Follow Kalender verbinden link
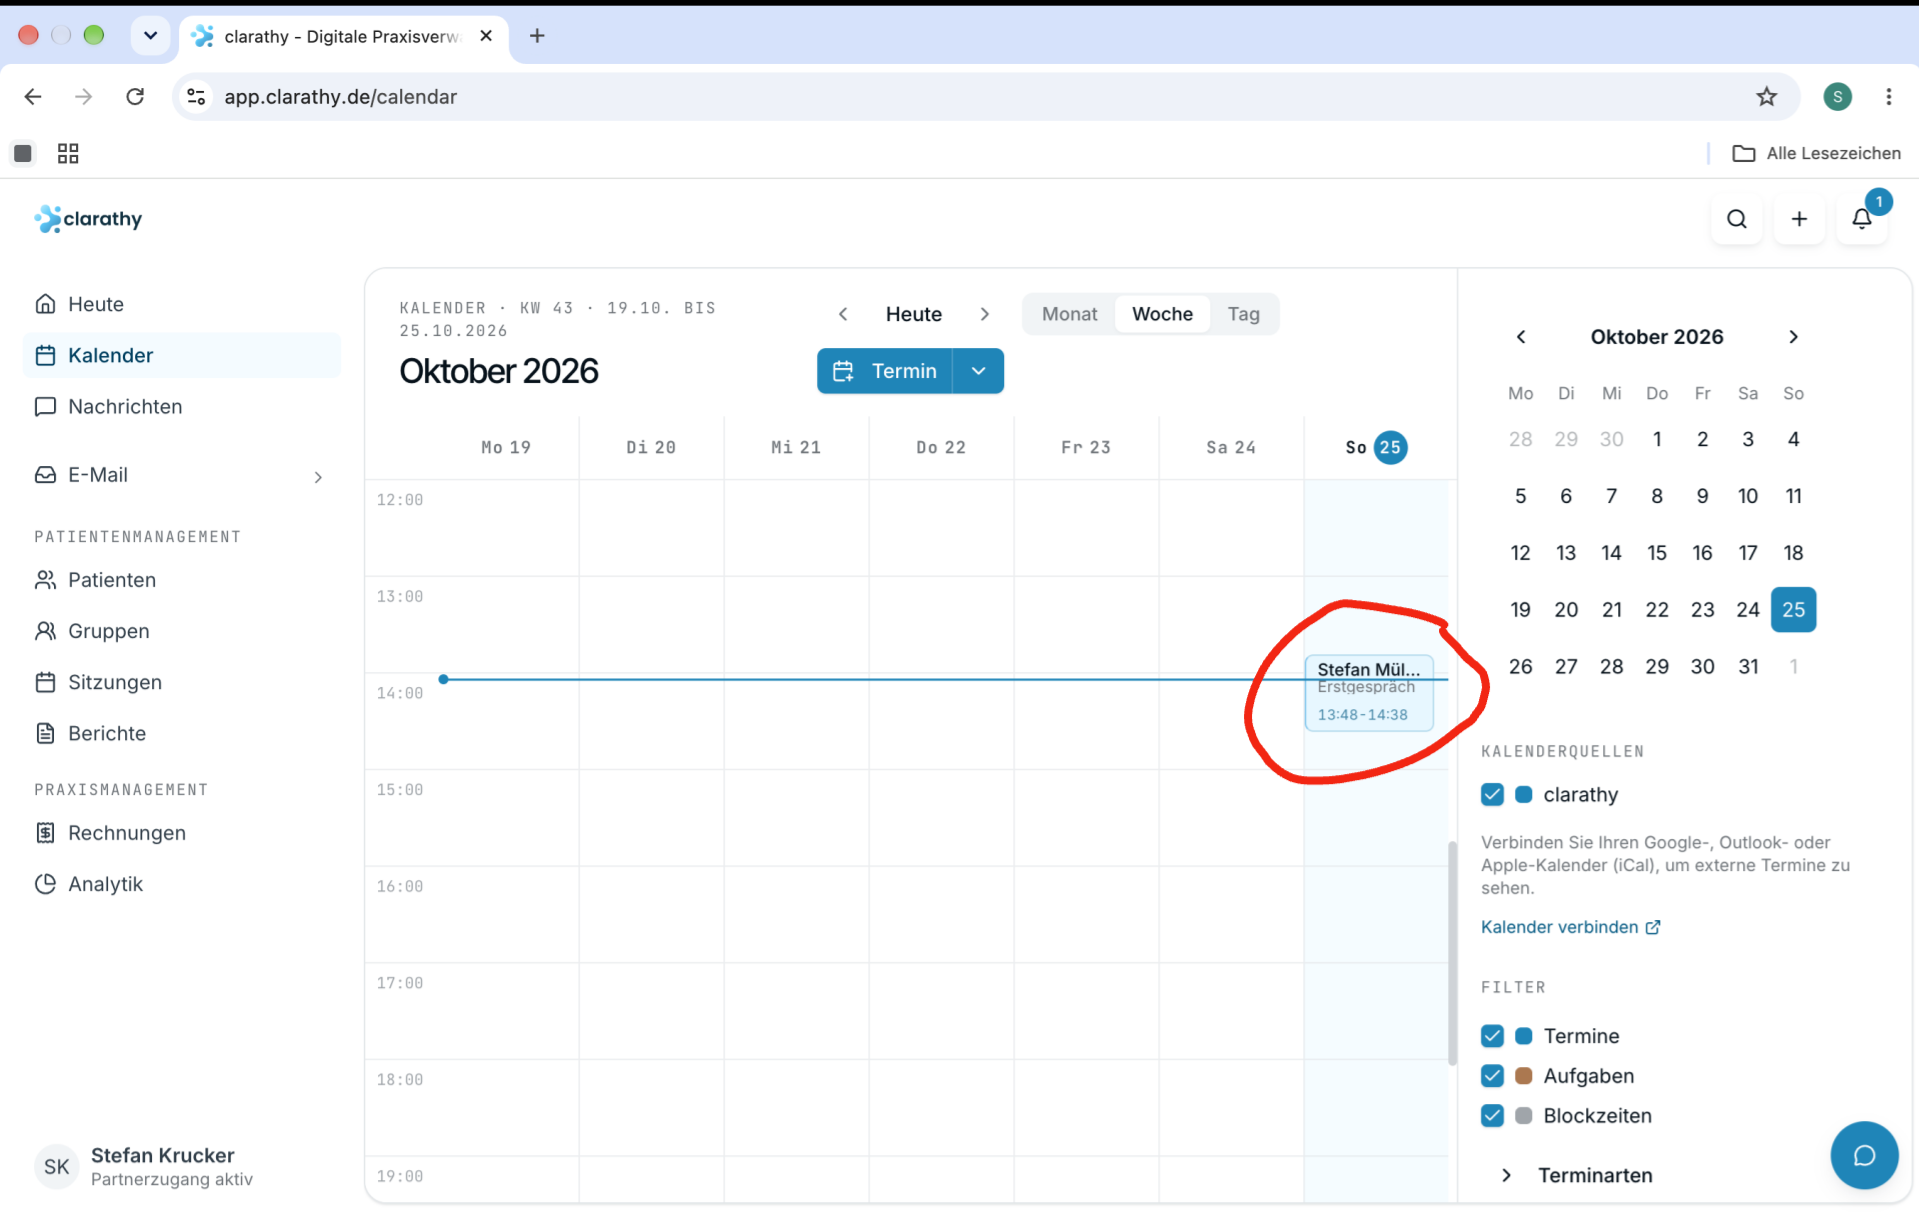Image resolution: width=1919 pixels, height=1212 pixels. point(1570,927)
